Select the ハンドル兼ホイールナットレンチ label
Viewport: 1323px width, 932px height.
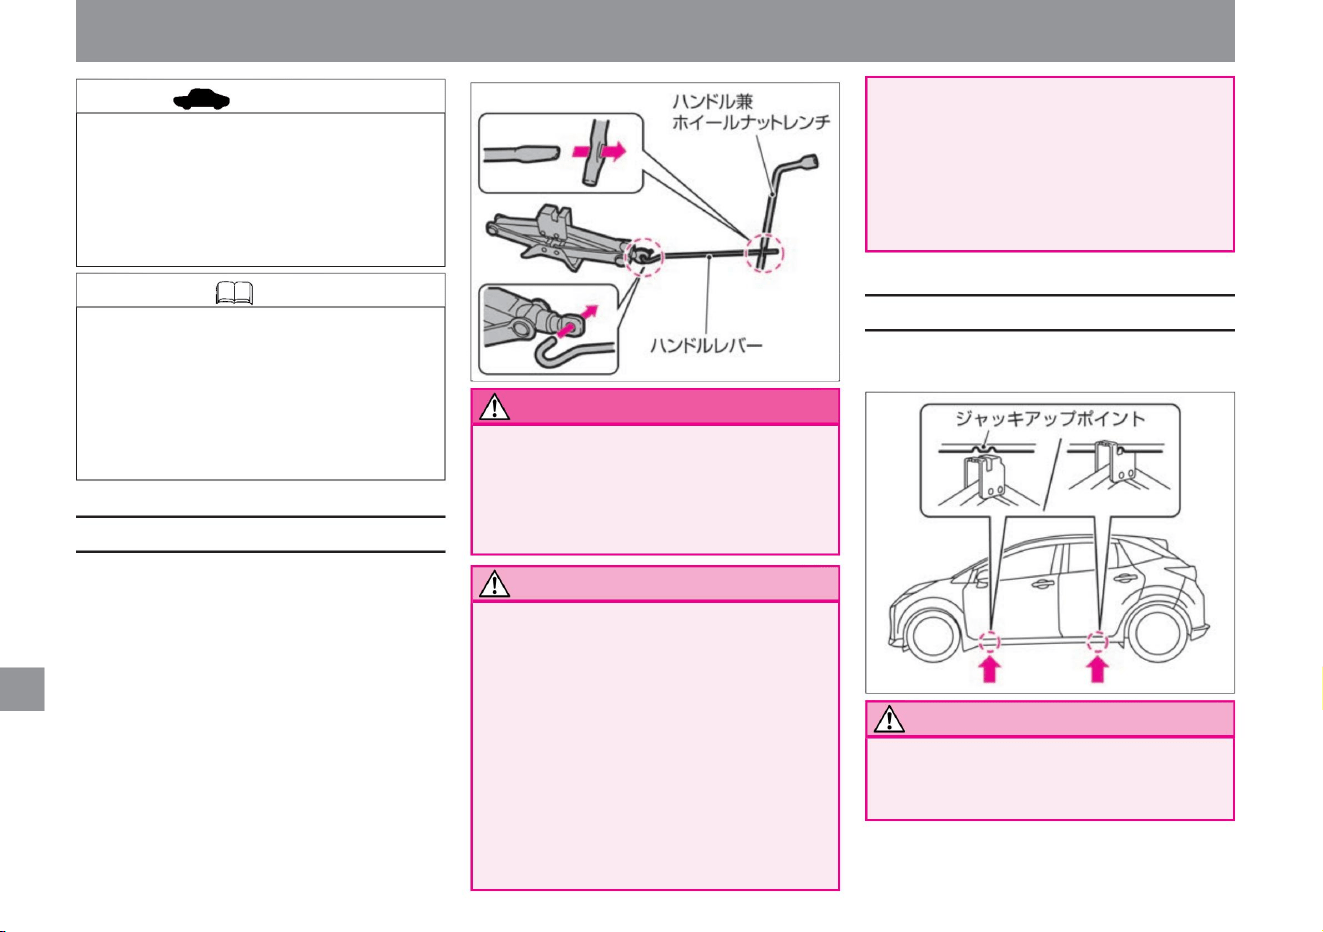pos(750,112)
